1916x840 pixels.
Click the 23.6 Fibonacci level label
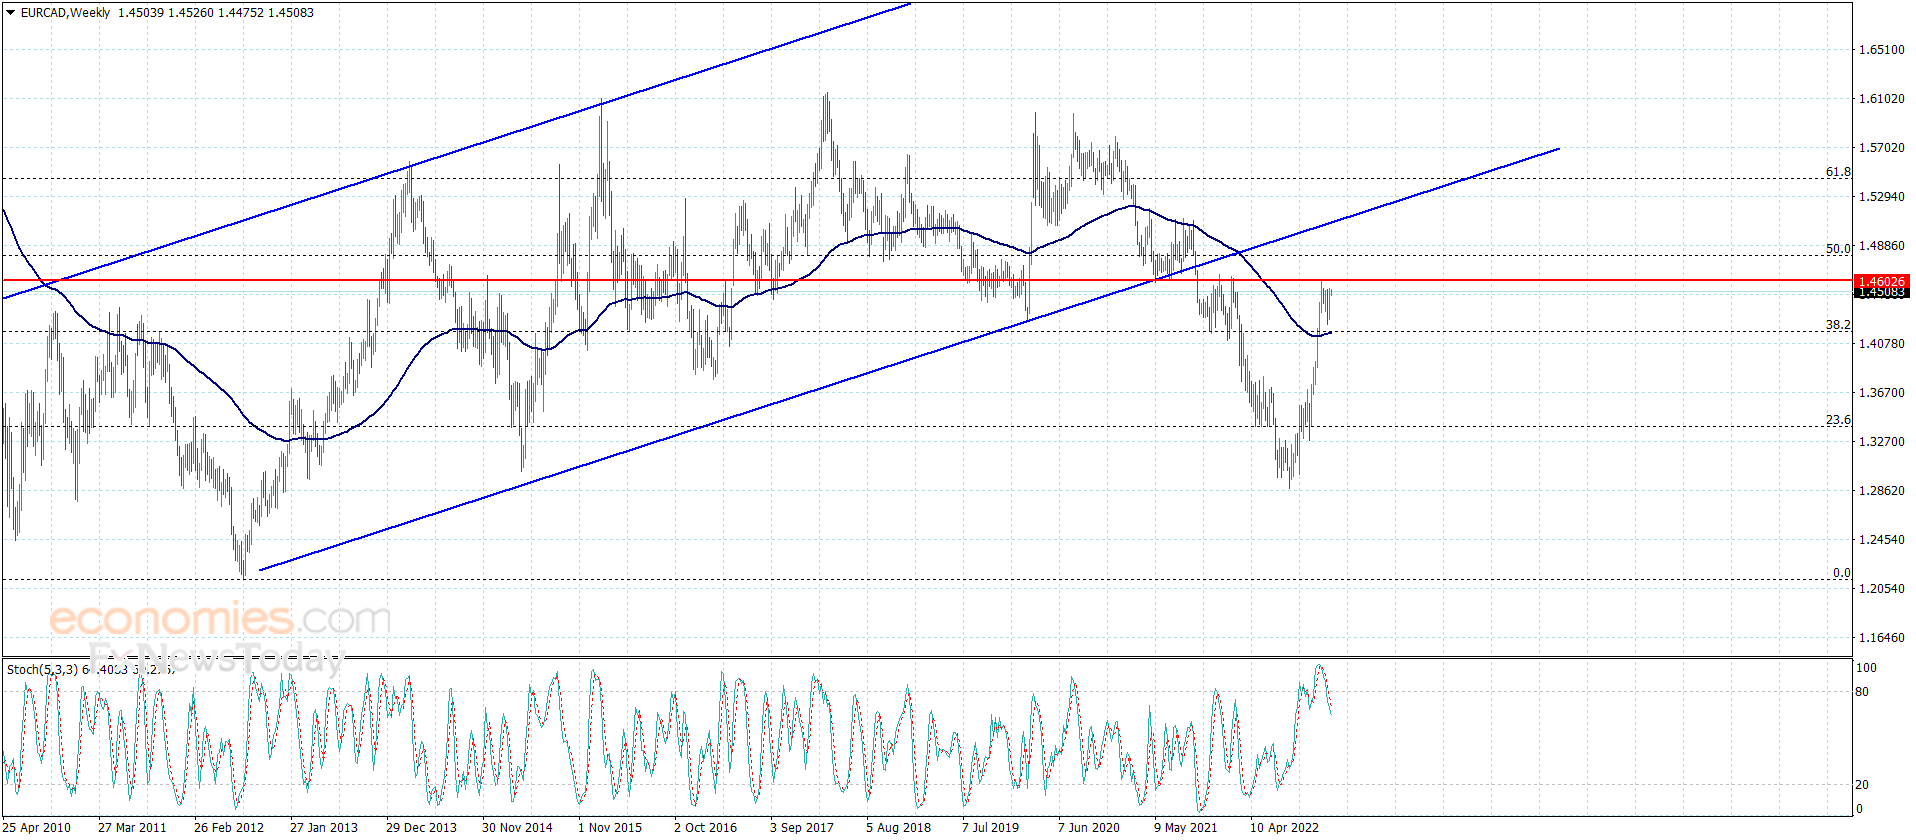(x=1838, y=420)
